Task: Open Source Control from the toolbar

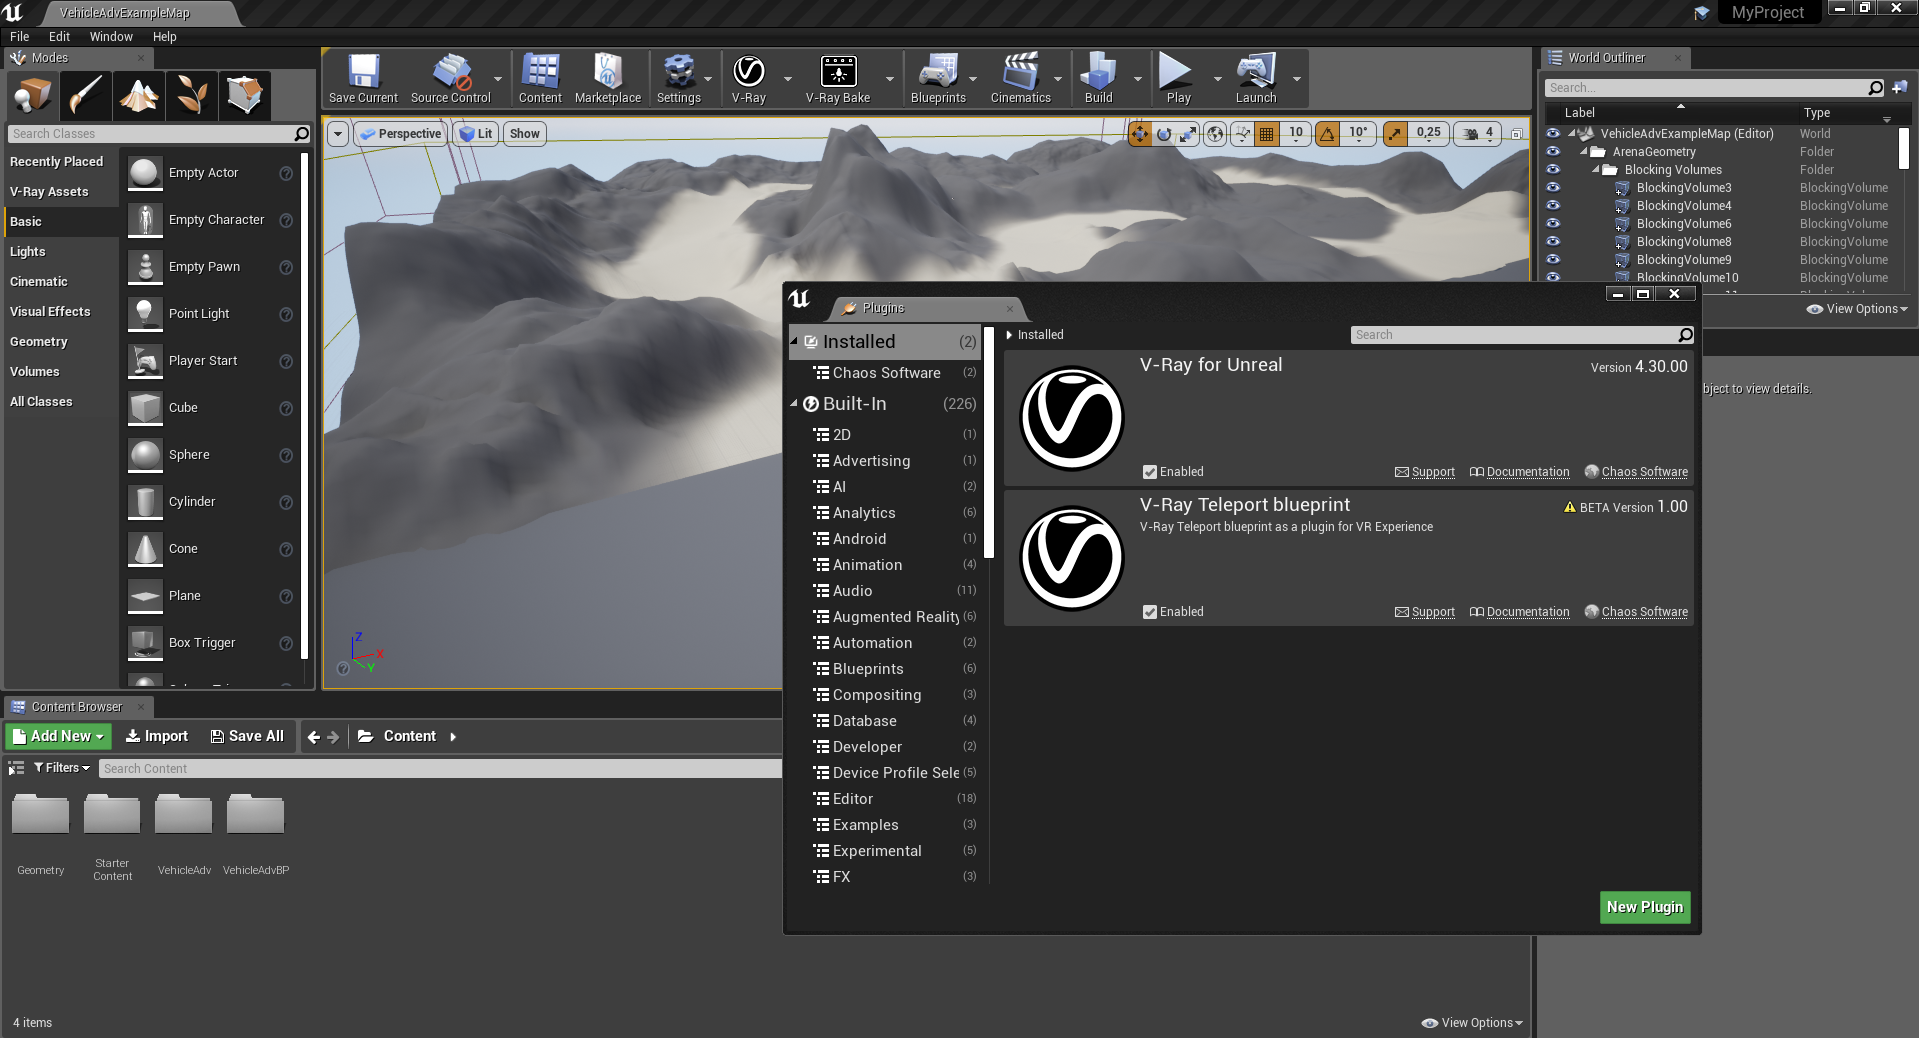Action: click(x=451, y=78)
